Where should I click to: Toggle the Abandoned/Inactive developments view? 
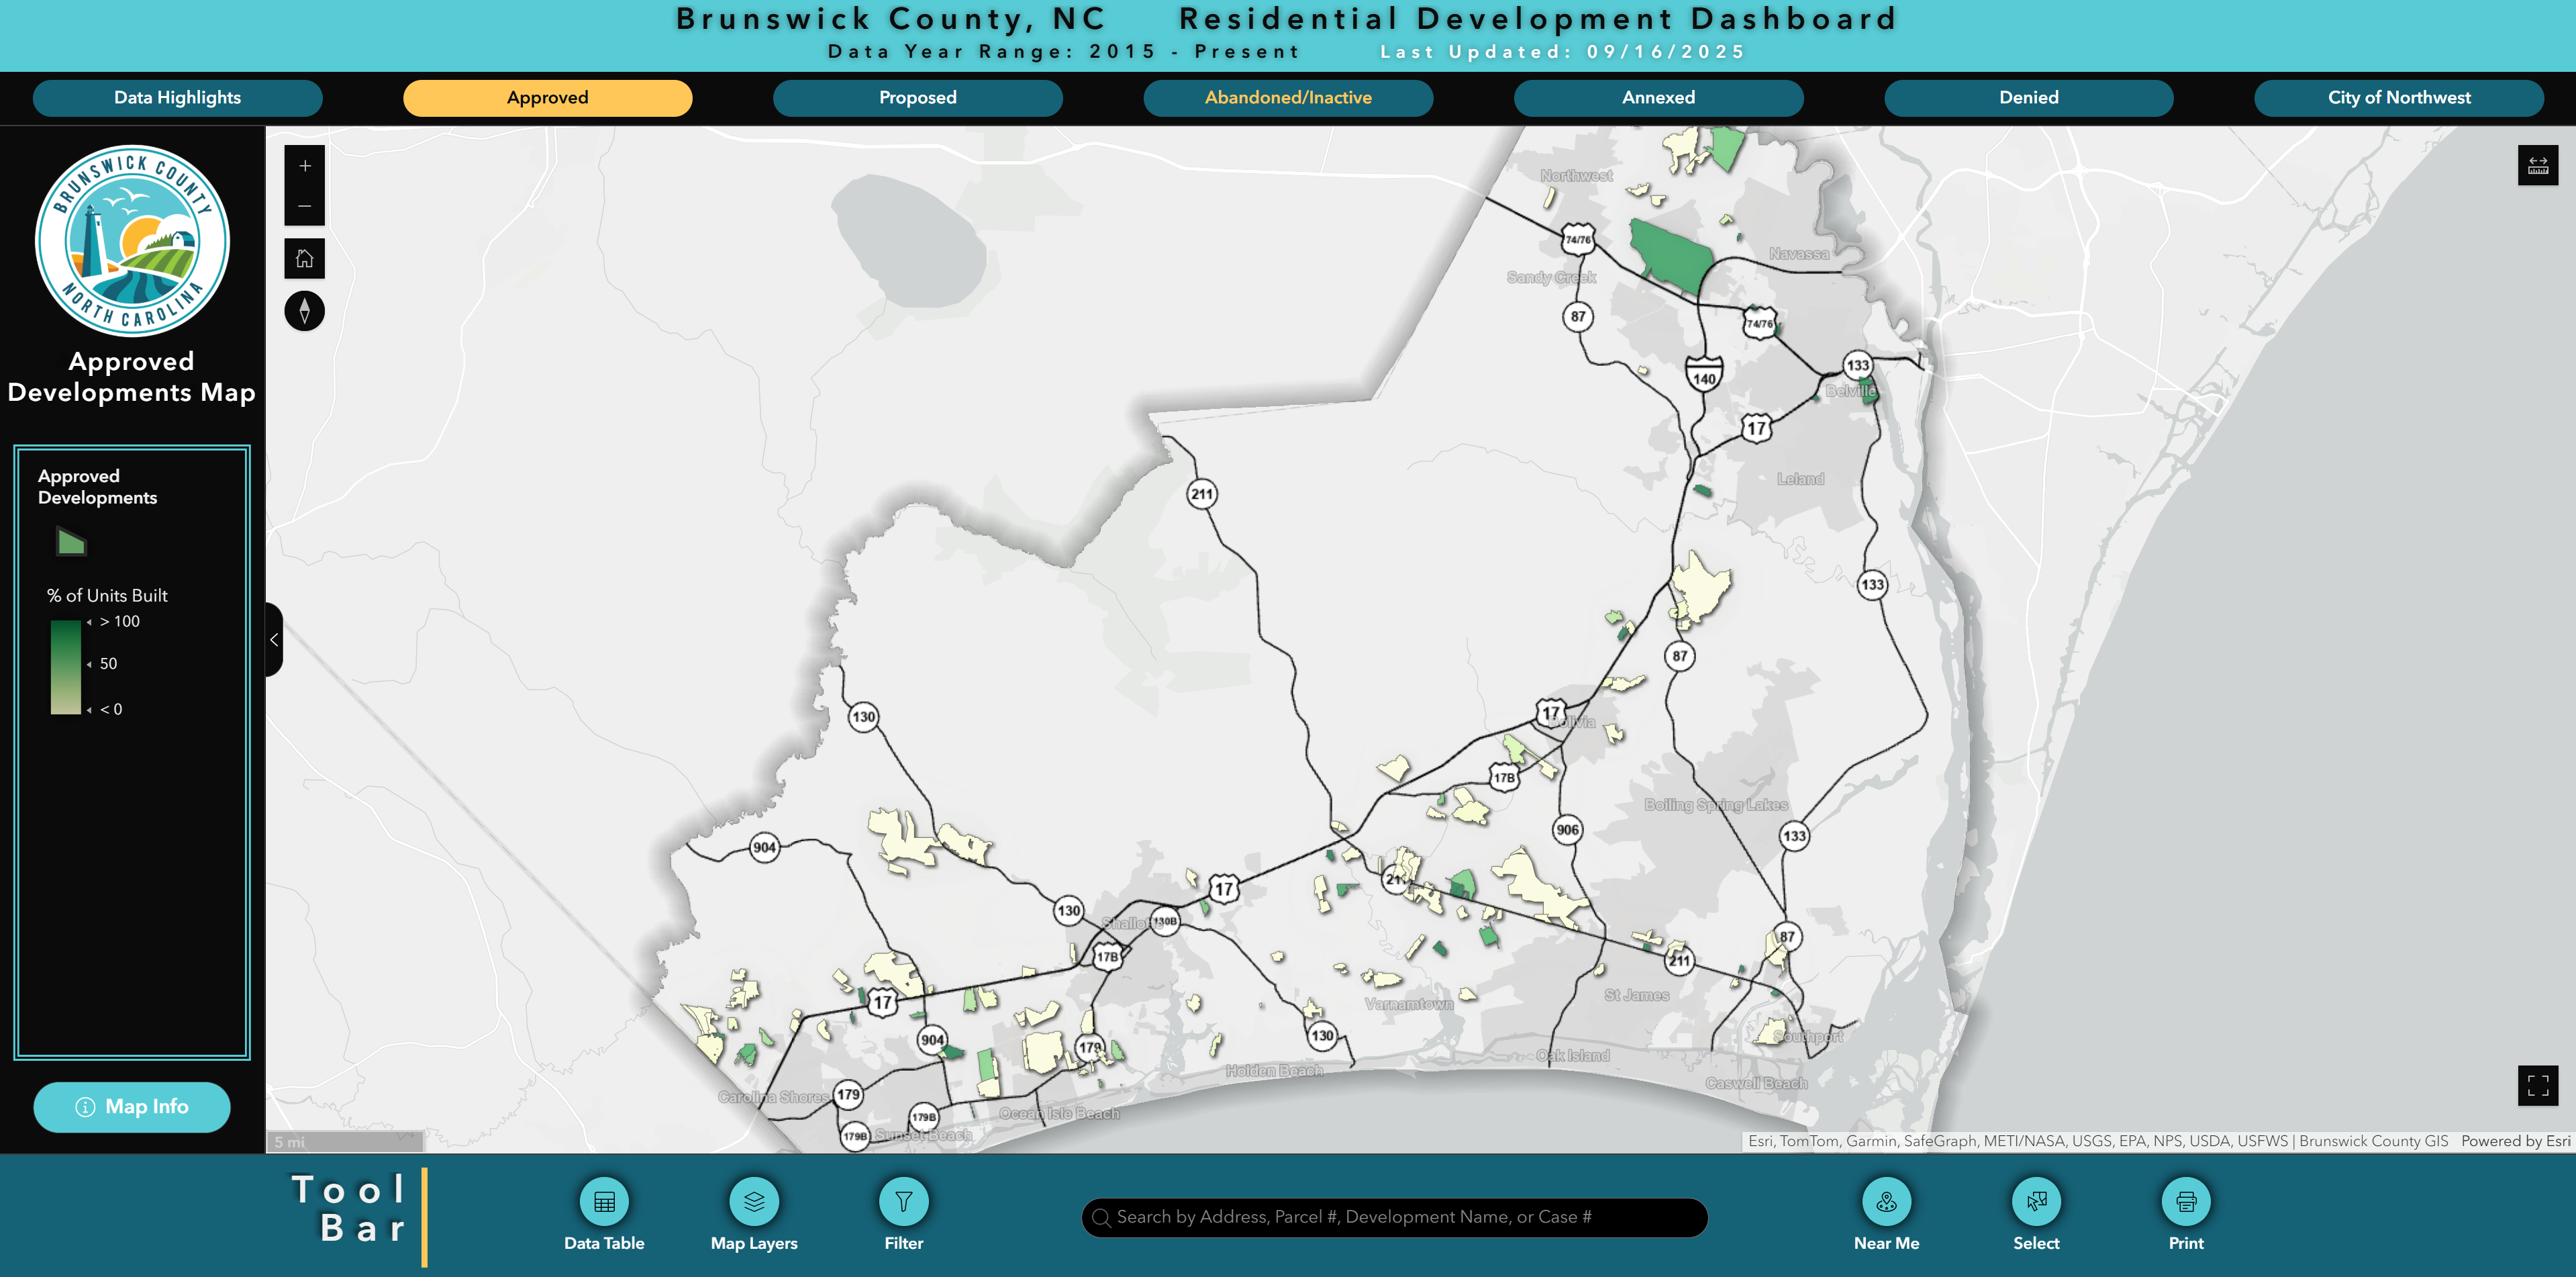pyautogui.click(x=1288, y=97)
